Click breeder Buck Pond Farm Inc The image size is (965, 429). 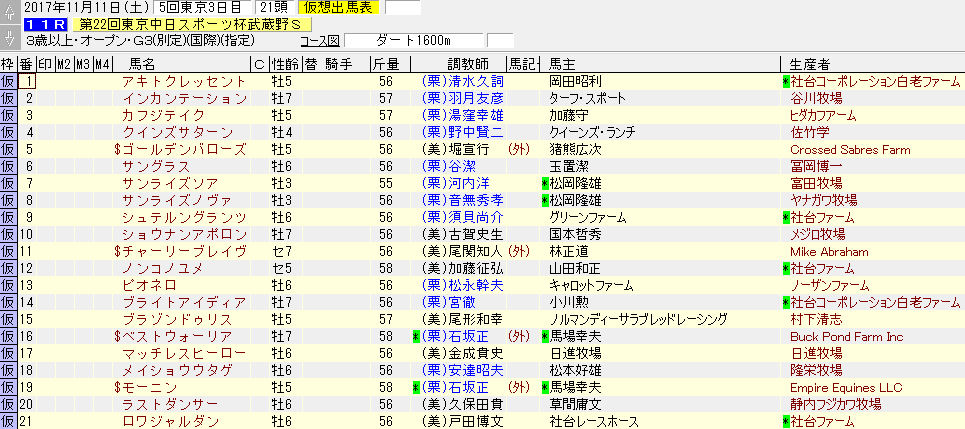click(x=846, y=337)
